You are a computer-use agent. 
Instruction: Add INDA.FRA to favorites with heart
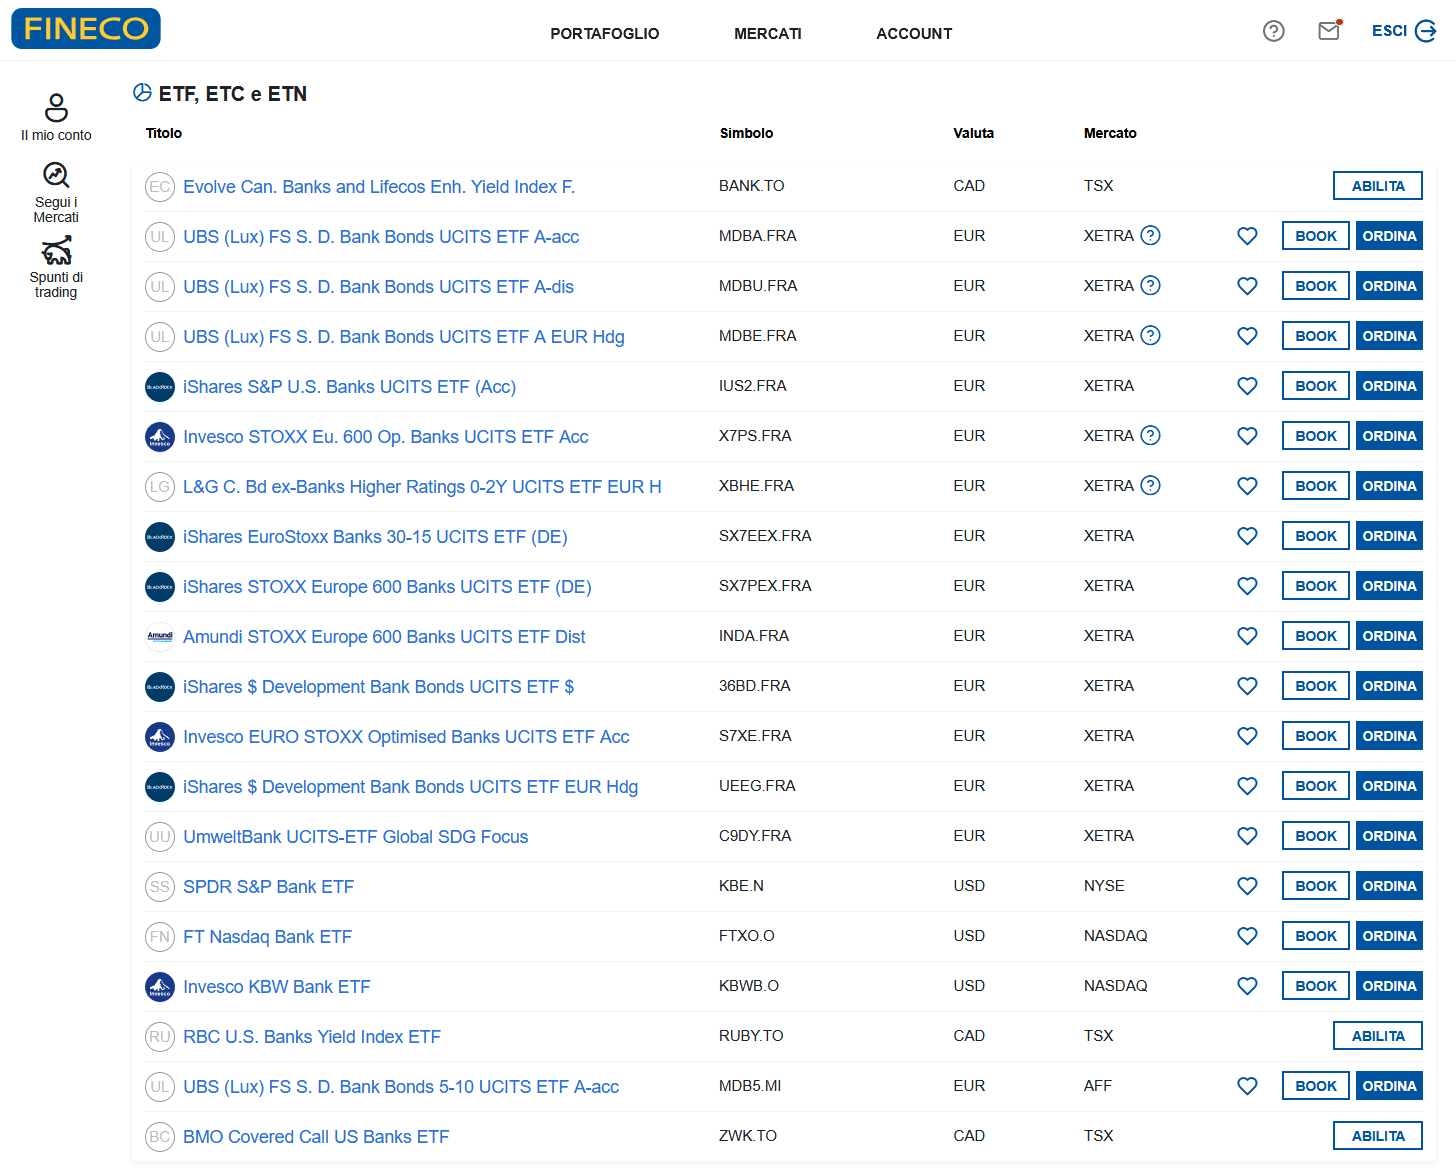[x=1247, y=636]
